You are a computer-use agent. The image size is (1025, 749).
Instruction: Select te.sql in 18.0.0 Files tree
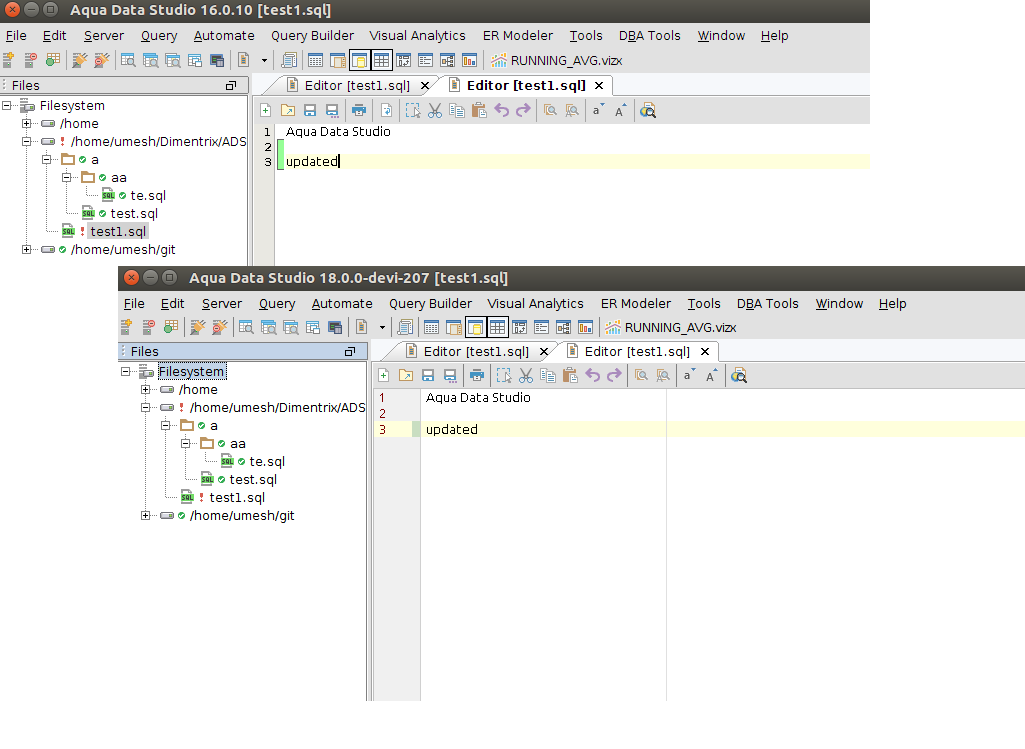[x=267, y=461]
